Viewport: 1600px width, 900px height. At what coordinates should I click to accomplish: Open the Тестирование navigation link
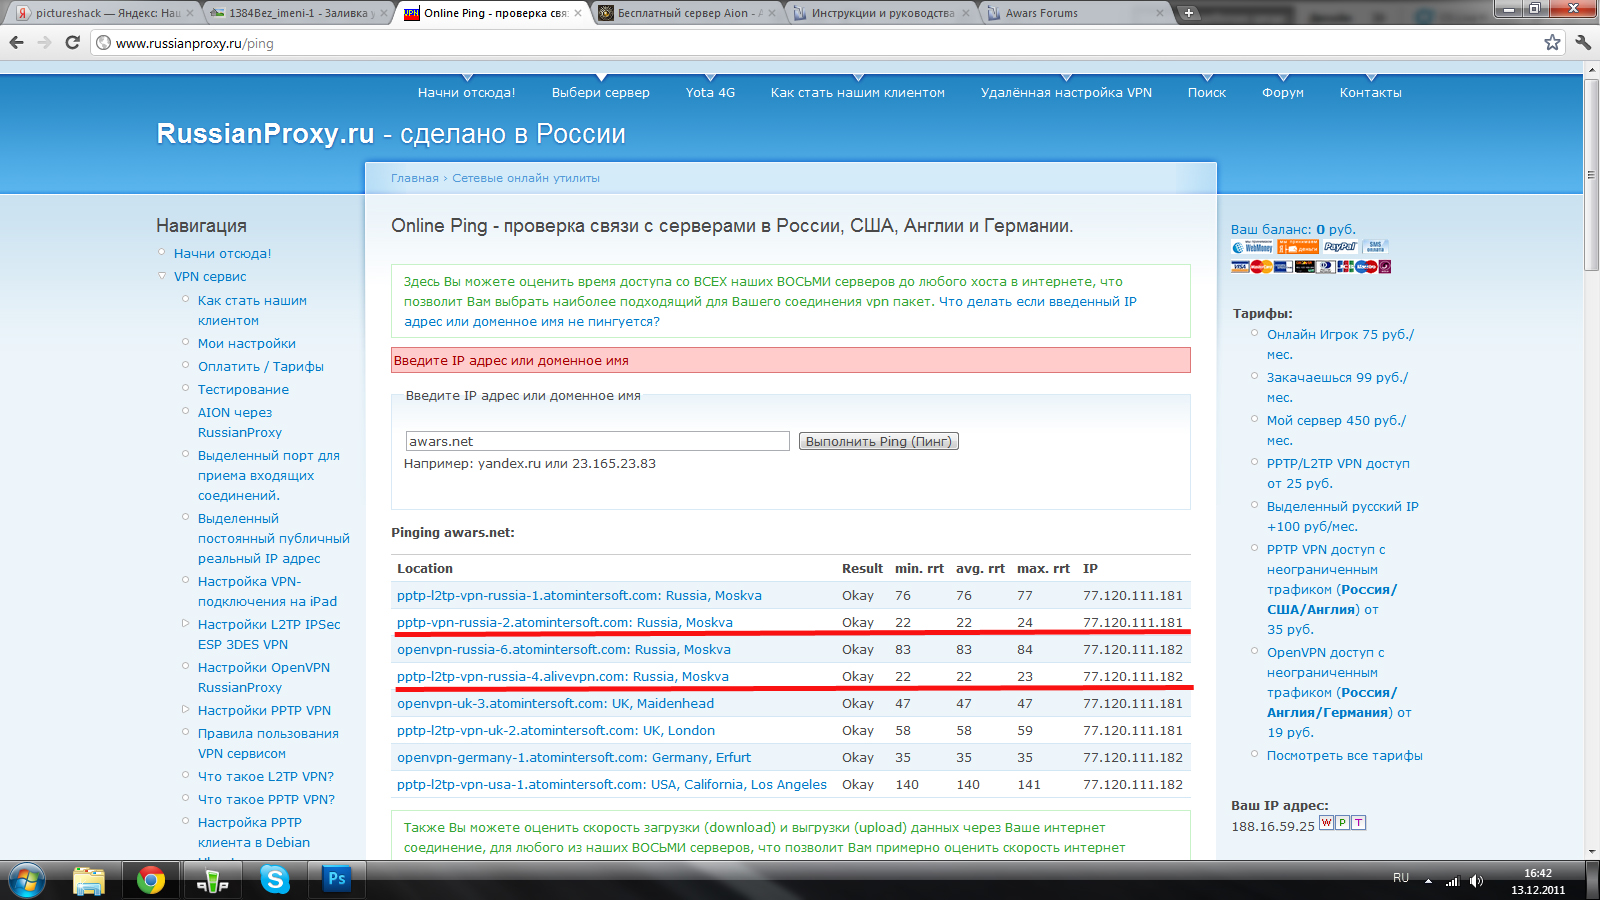pyautogui.click(x=243, y=389)
